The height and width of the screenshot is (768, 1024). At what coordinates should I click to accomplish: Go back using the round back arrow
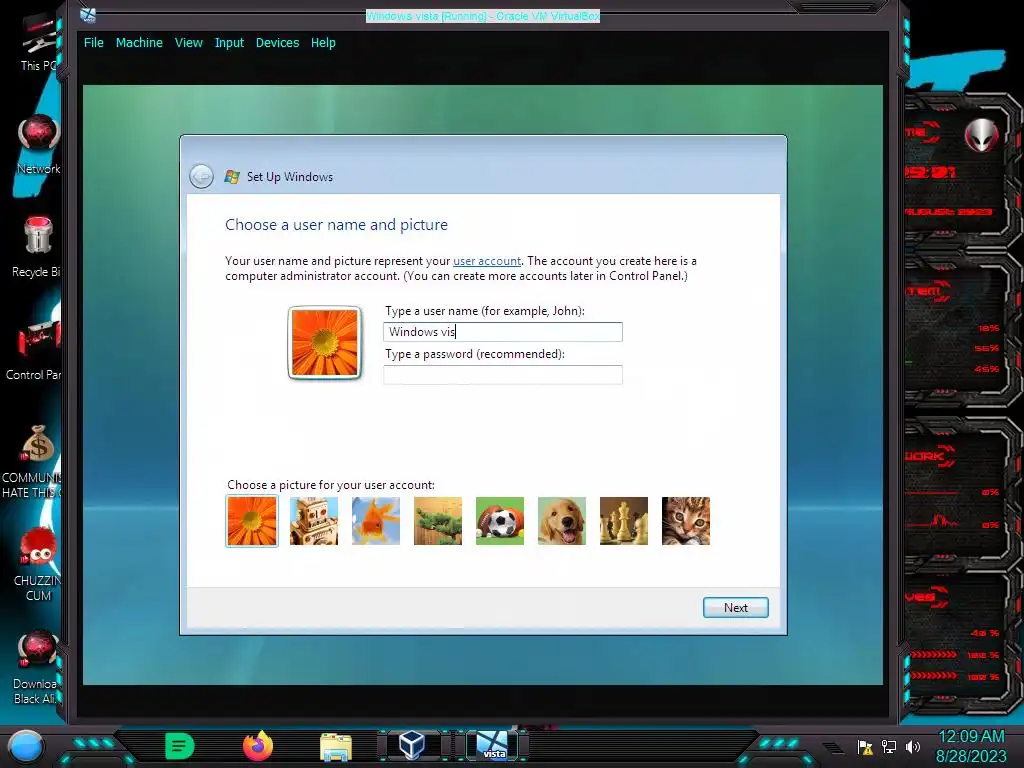201,176
